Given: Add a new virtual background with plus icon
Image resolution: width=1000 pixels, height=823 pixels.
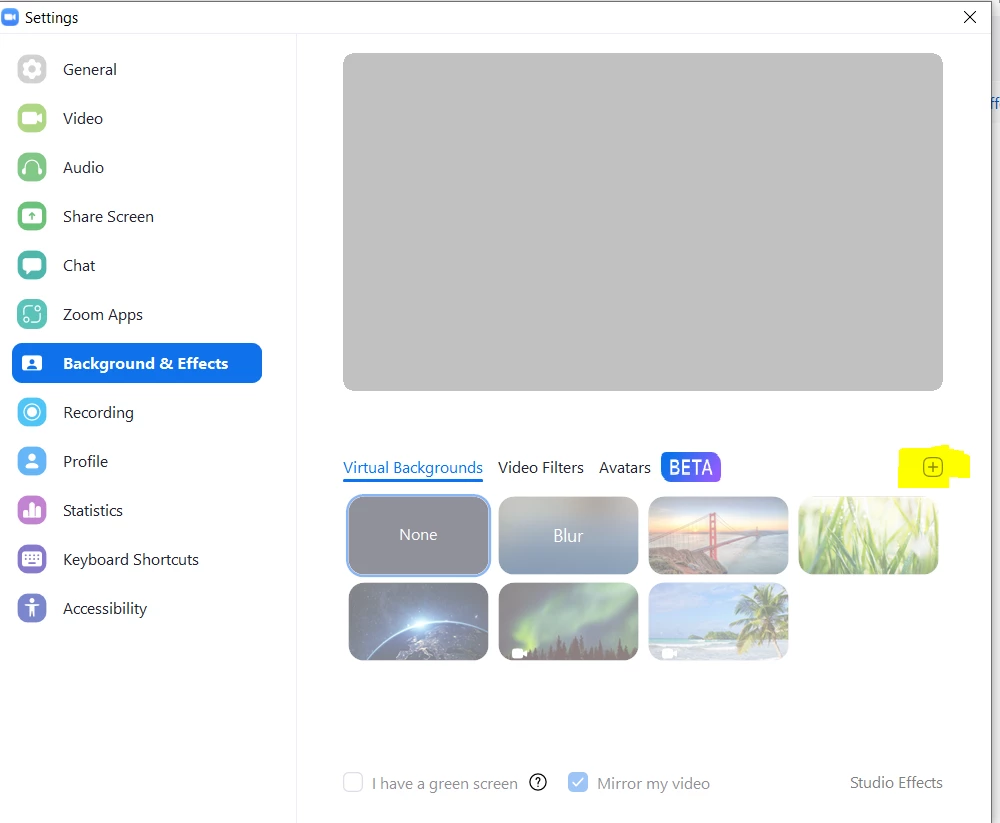Looking at the screenshot, I should pos(932,468).
